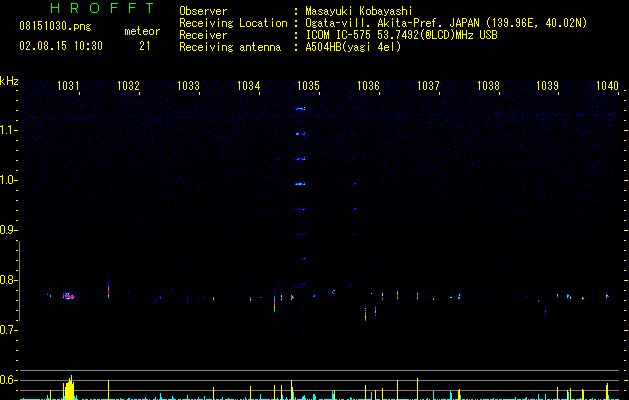Click the ICOM IC-575 receiver text
629x400 pixels.
point(401,35)
